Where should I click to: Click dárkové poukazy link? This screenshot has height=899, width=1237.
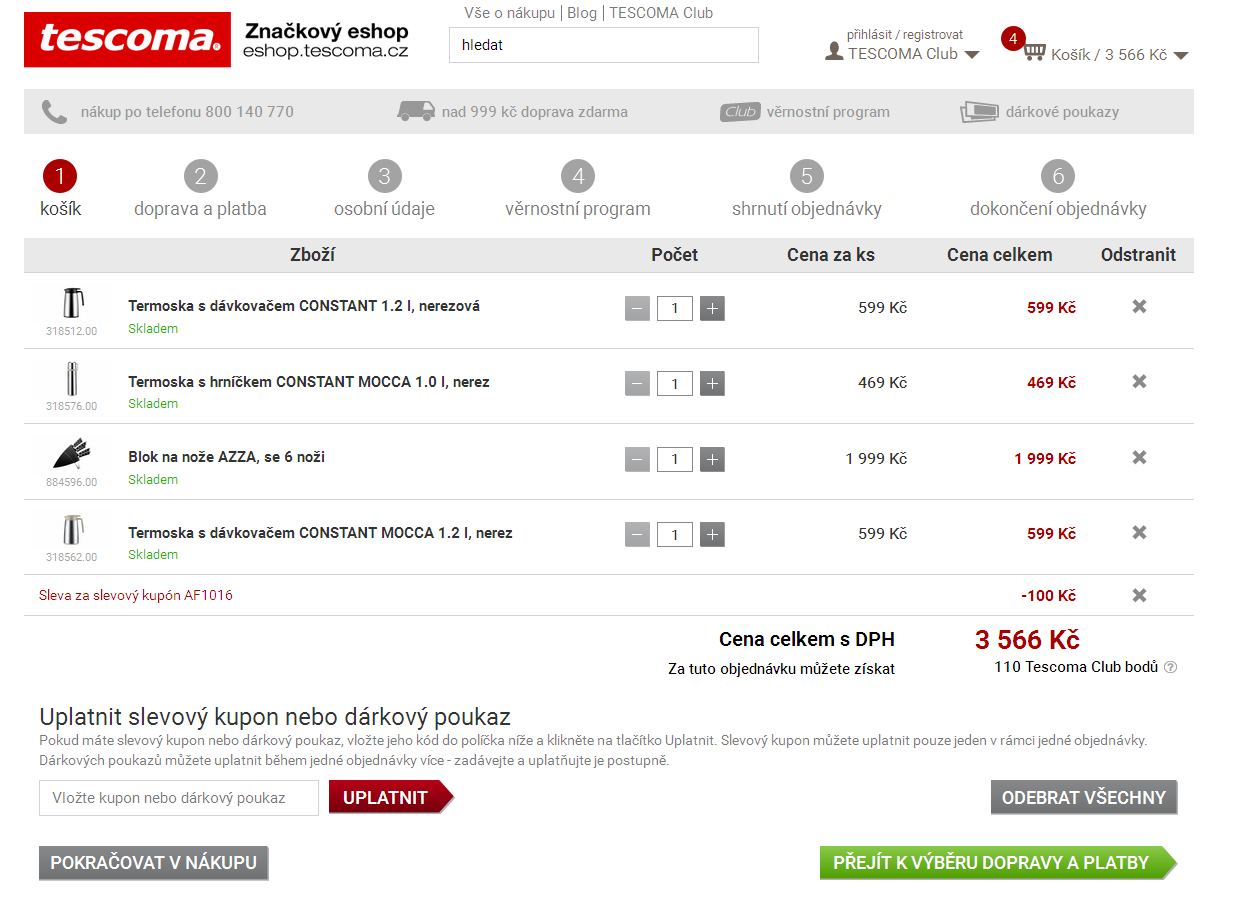[x=1062, y=112]
